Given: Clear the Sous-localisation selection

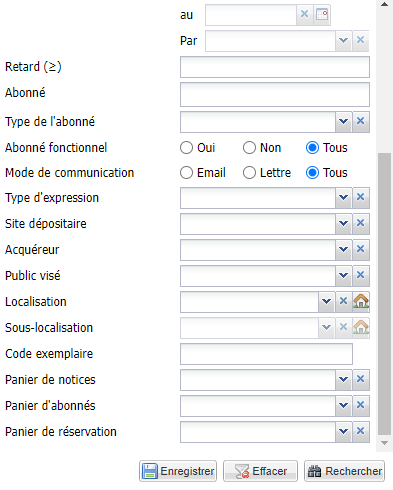Looking at the screenshot, I should (343, 327).
